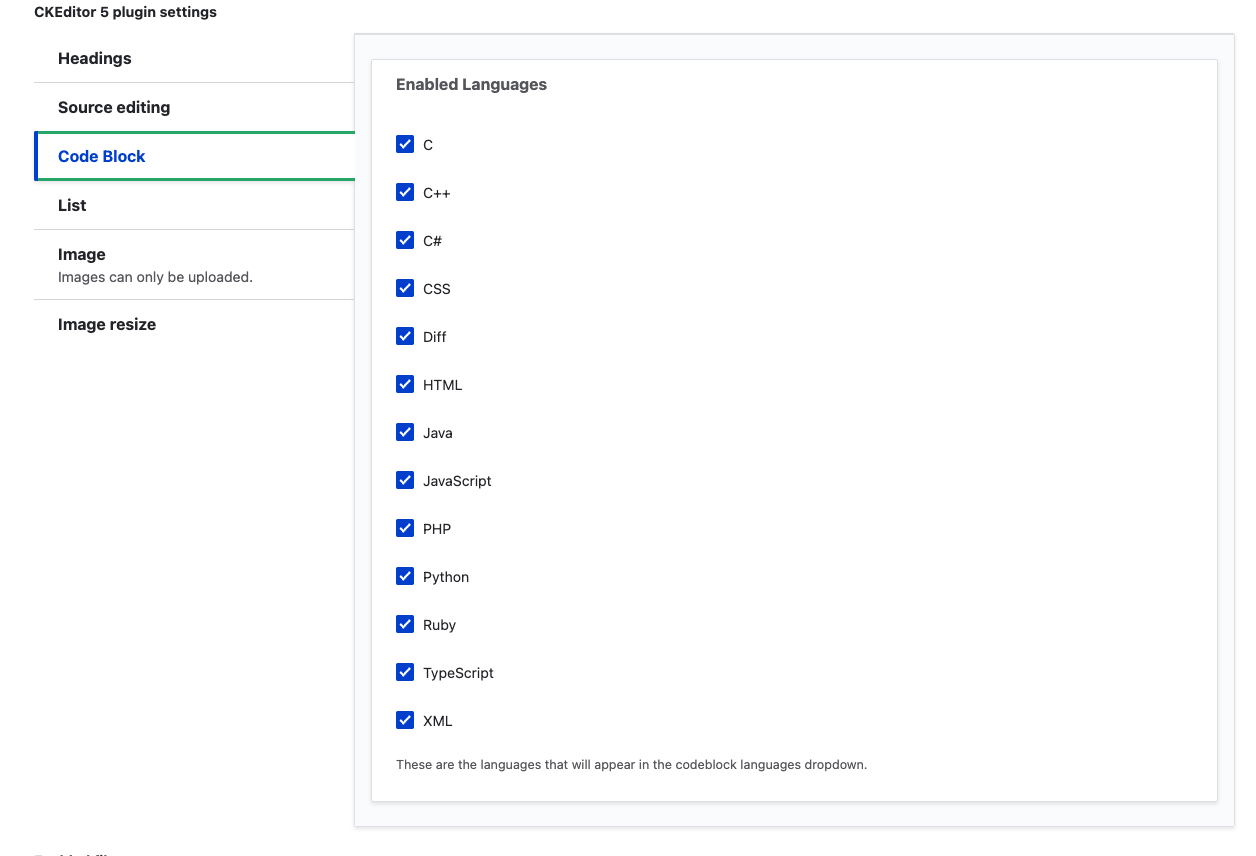Toggle the JavaScript checkbox
Screen dimensions: 1256x856
coord(405,480)
